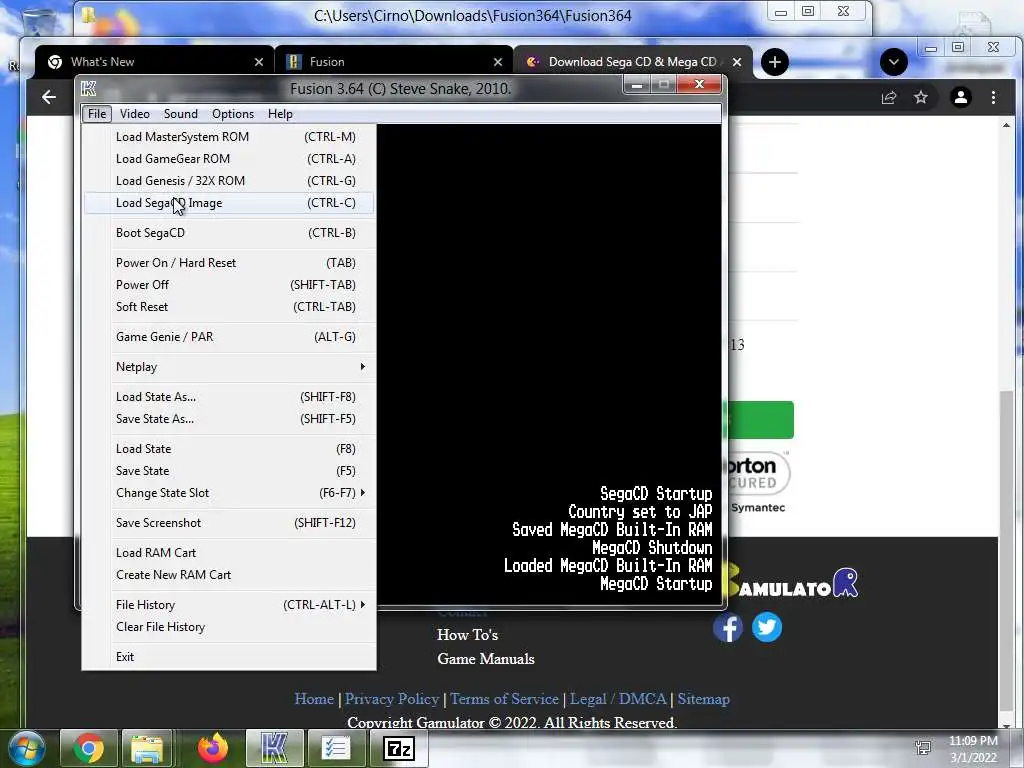
Task: Open the Sound menu in Fusion
Action: tap(180, 114)
